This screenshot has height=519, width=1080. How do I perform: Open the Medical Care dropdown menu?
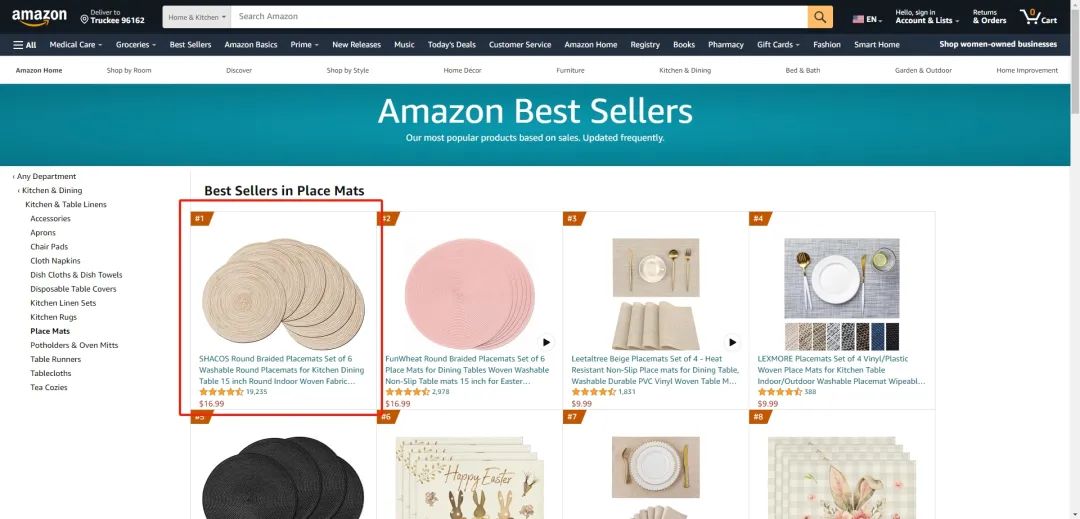point(76,45)
